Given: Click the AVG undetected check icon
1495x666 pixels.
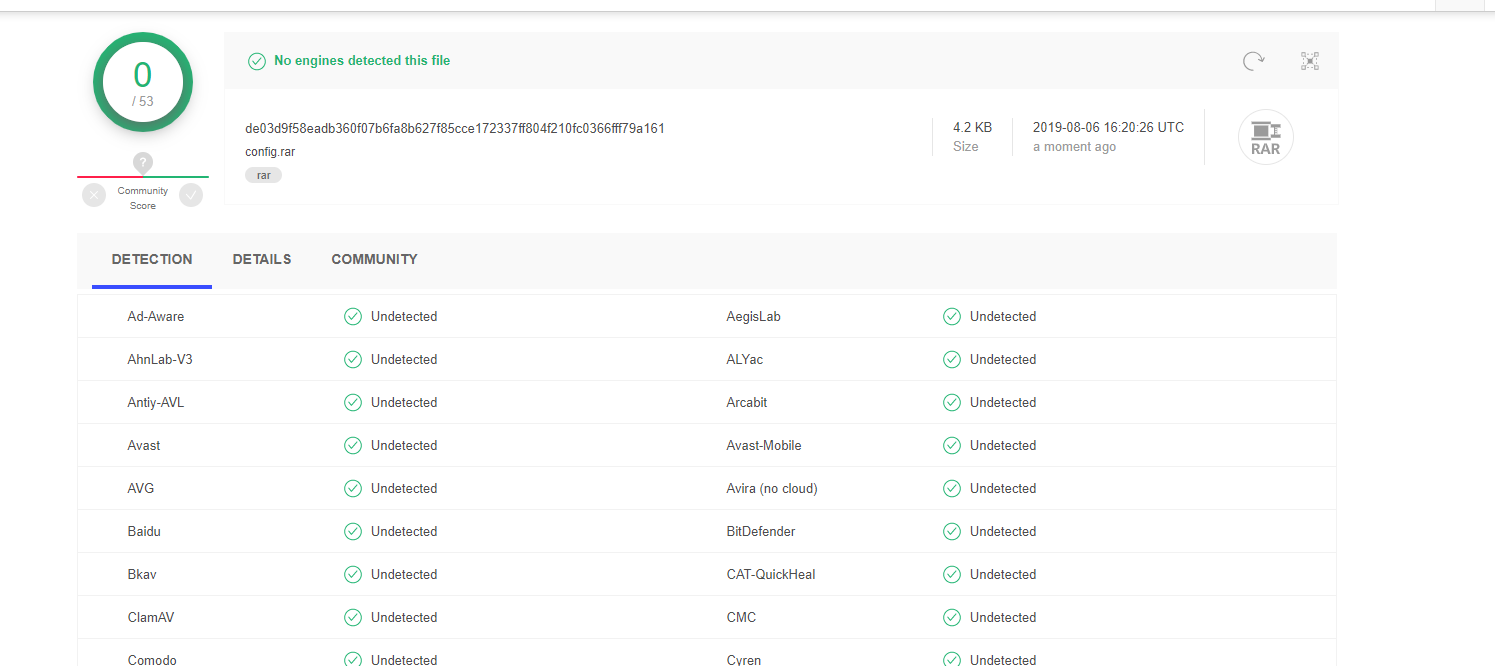Looking at the screenshot, I should click(x=353, y=488).
